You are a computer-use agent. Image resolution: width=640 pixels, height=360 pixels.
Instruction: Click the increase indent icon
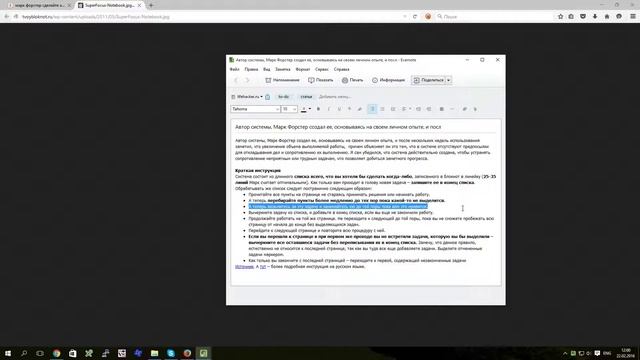tap(418, 109)
